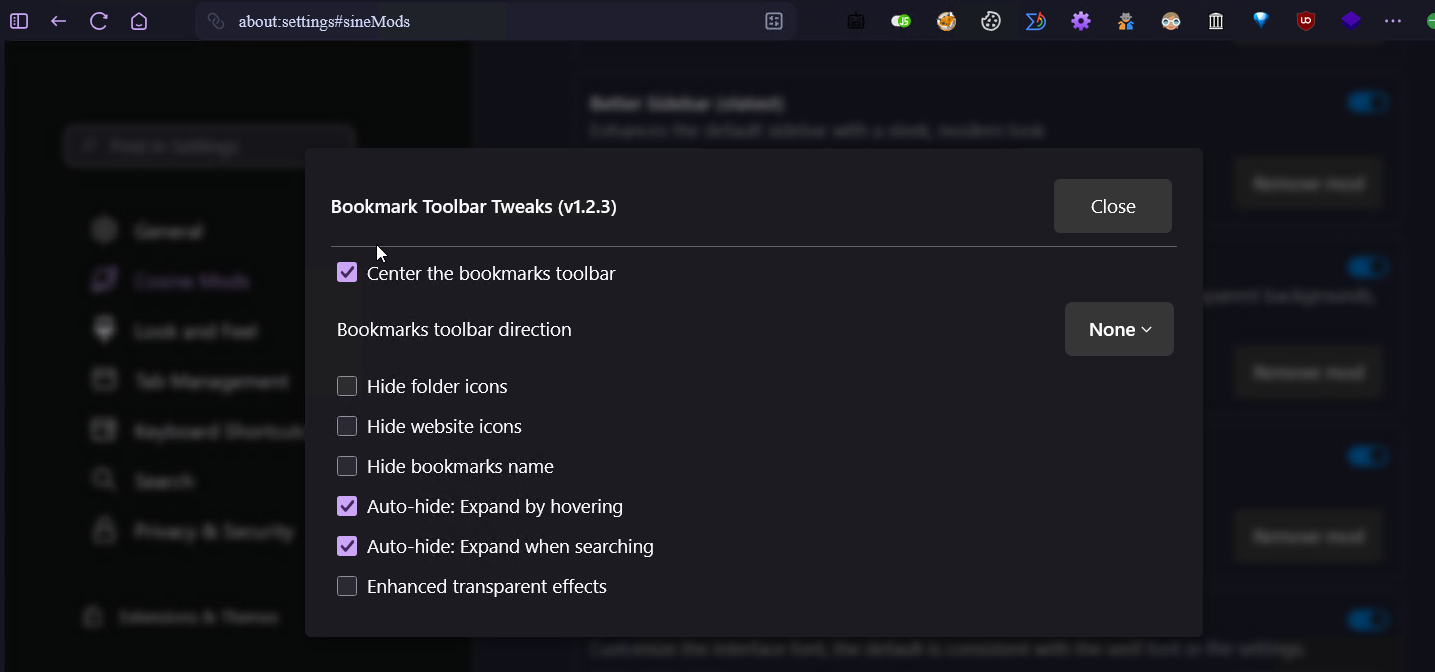Select General in the settings sidebar
The height and width of the screenshot is (672, 1435).
click(169, 230)
